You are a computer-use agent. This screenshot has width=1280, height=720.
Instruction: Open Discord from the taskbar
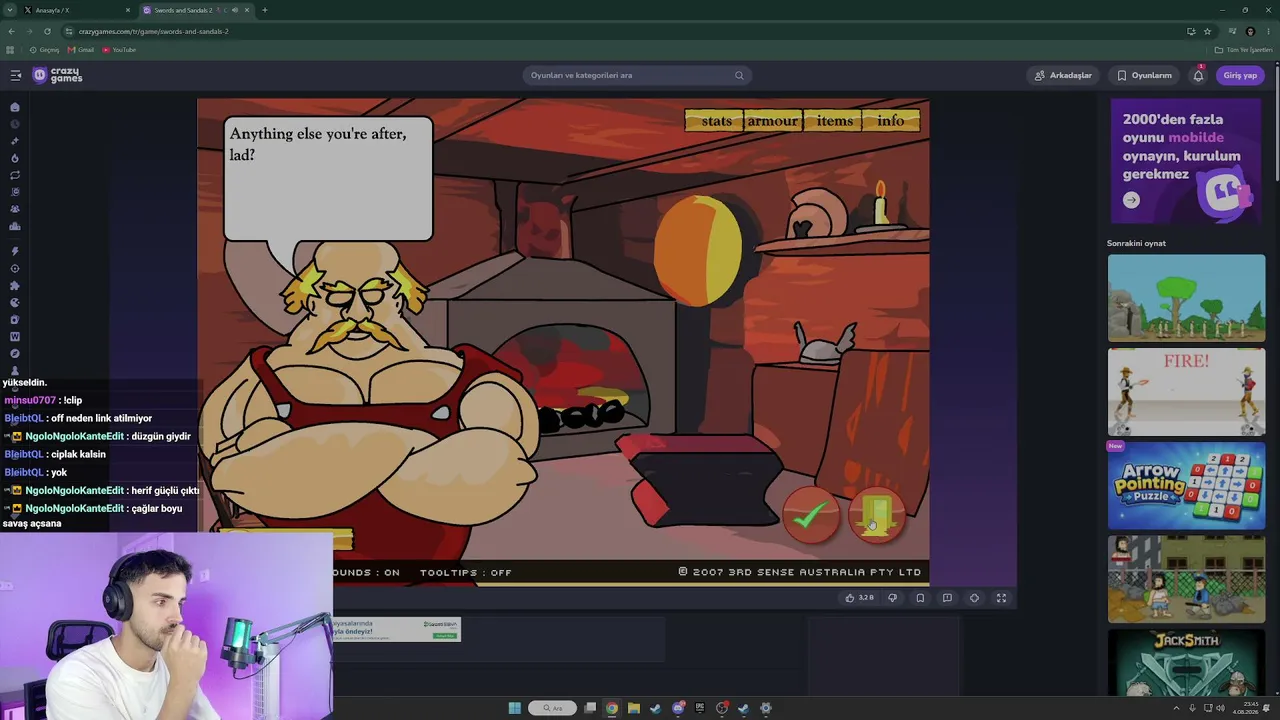pos(678,708)
